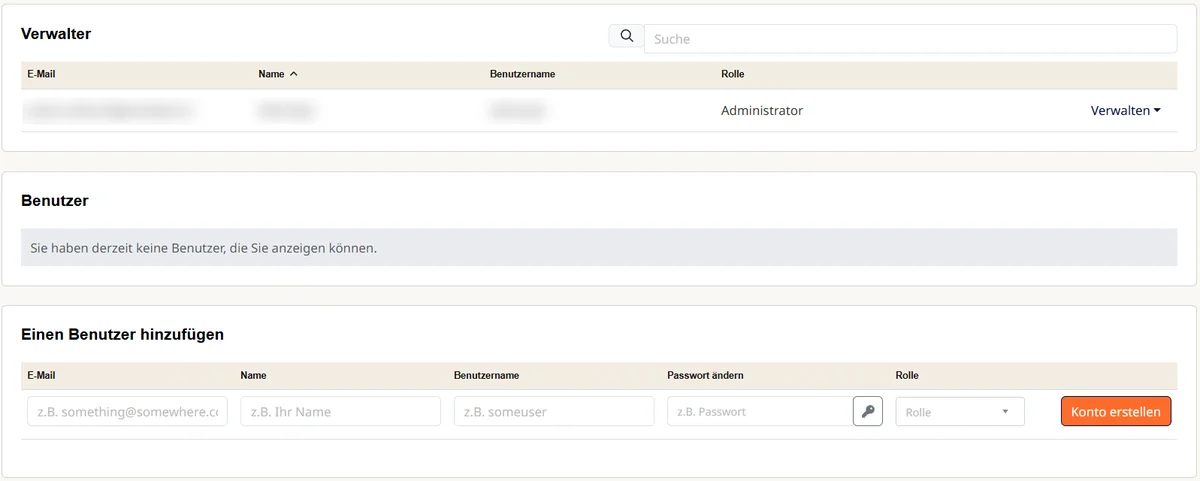The height and width of the screenshot is (481, 1200).
Task: Click the key icon to generate password
Action: pyautogui.click(x=868, y=412)
